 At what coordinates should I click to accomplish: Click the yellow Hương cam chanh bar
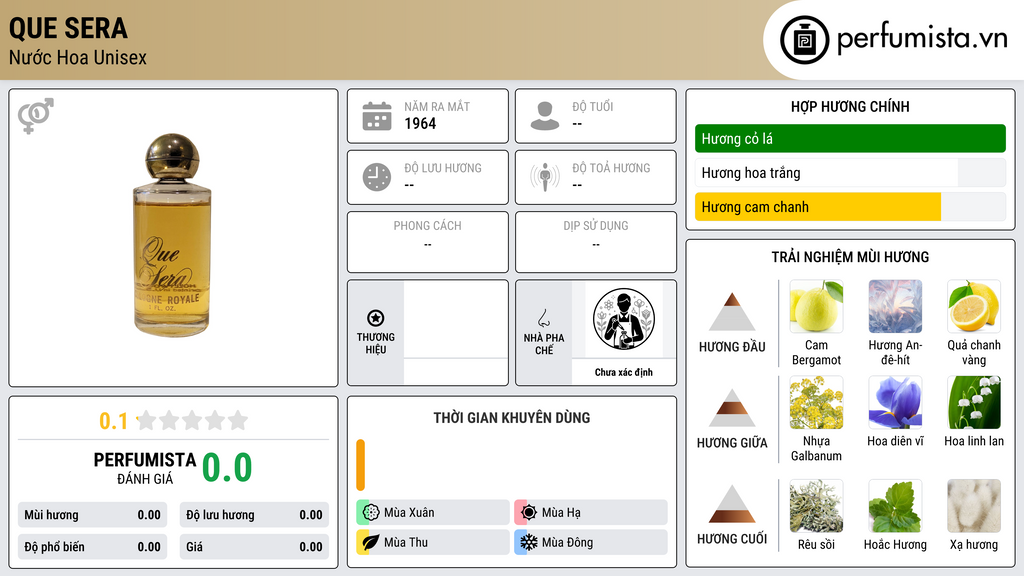818,207
